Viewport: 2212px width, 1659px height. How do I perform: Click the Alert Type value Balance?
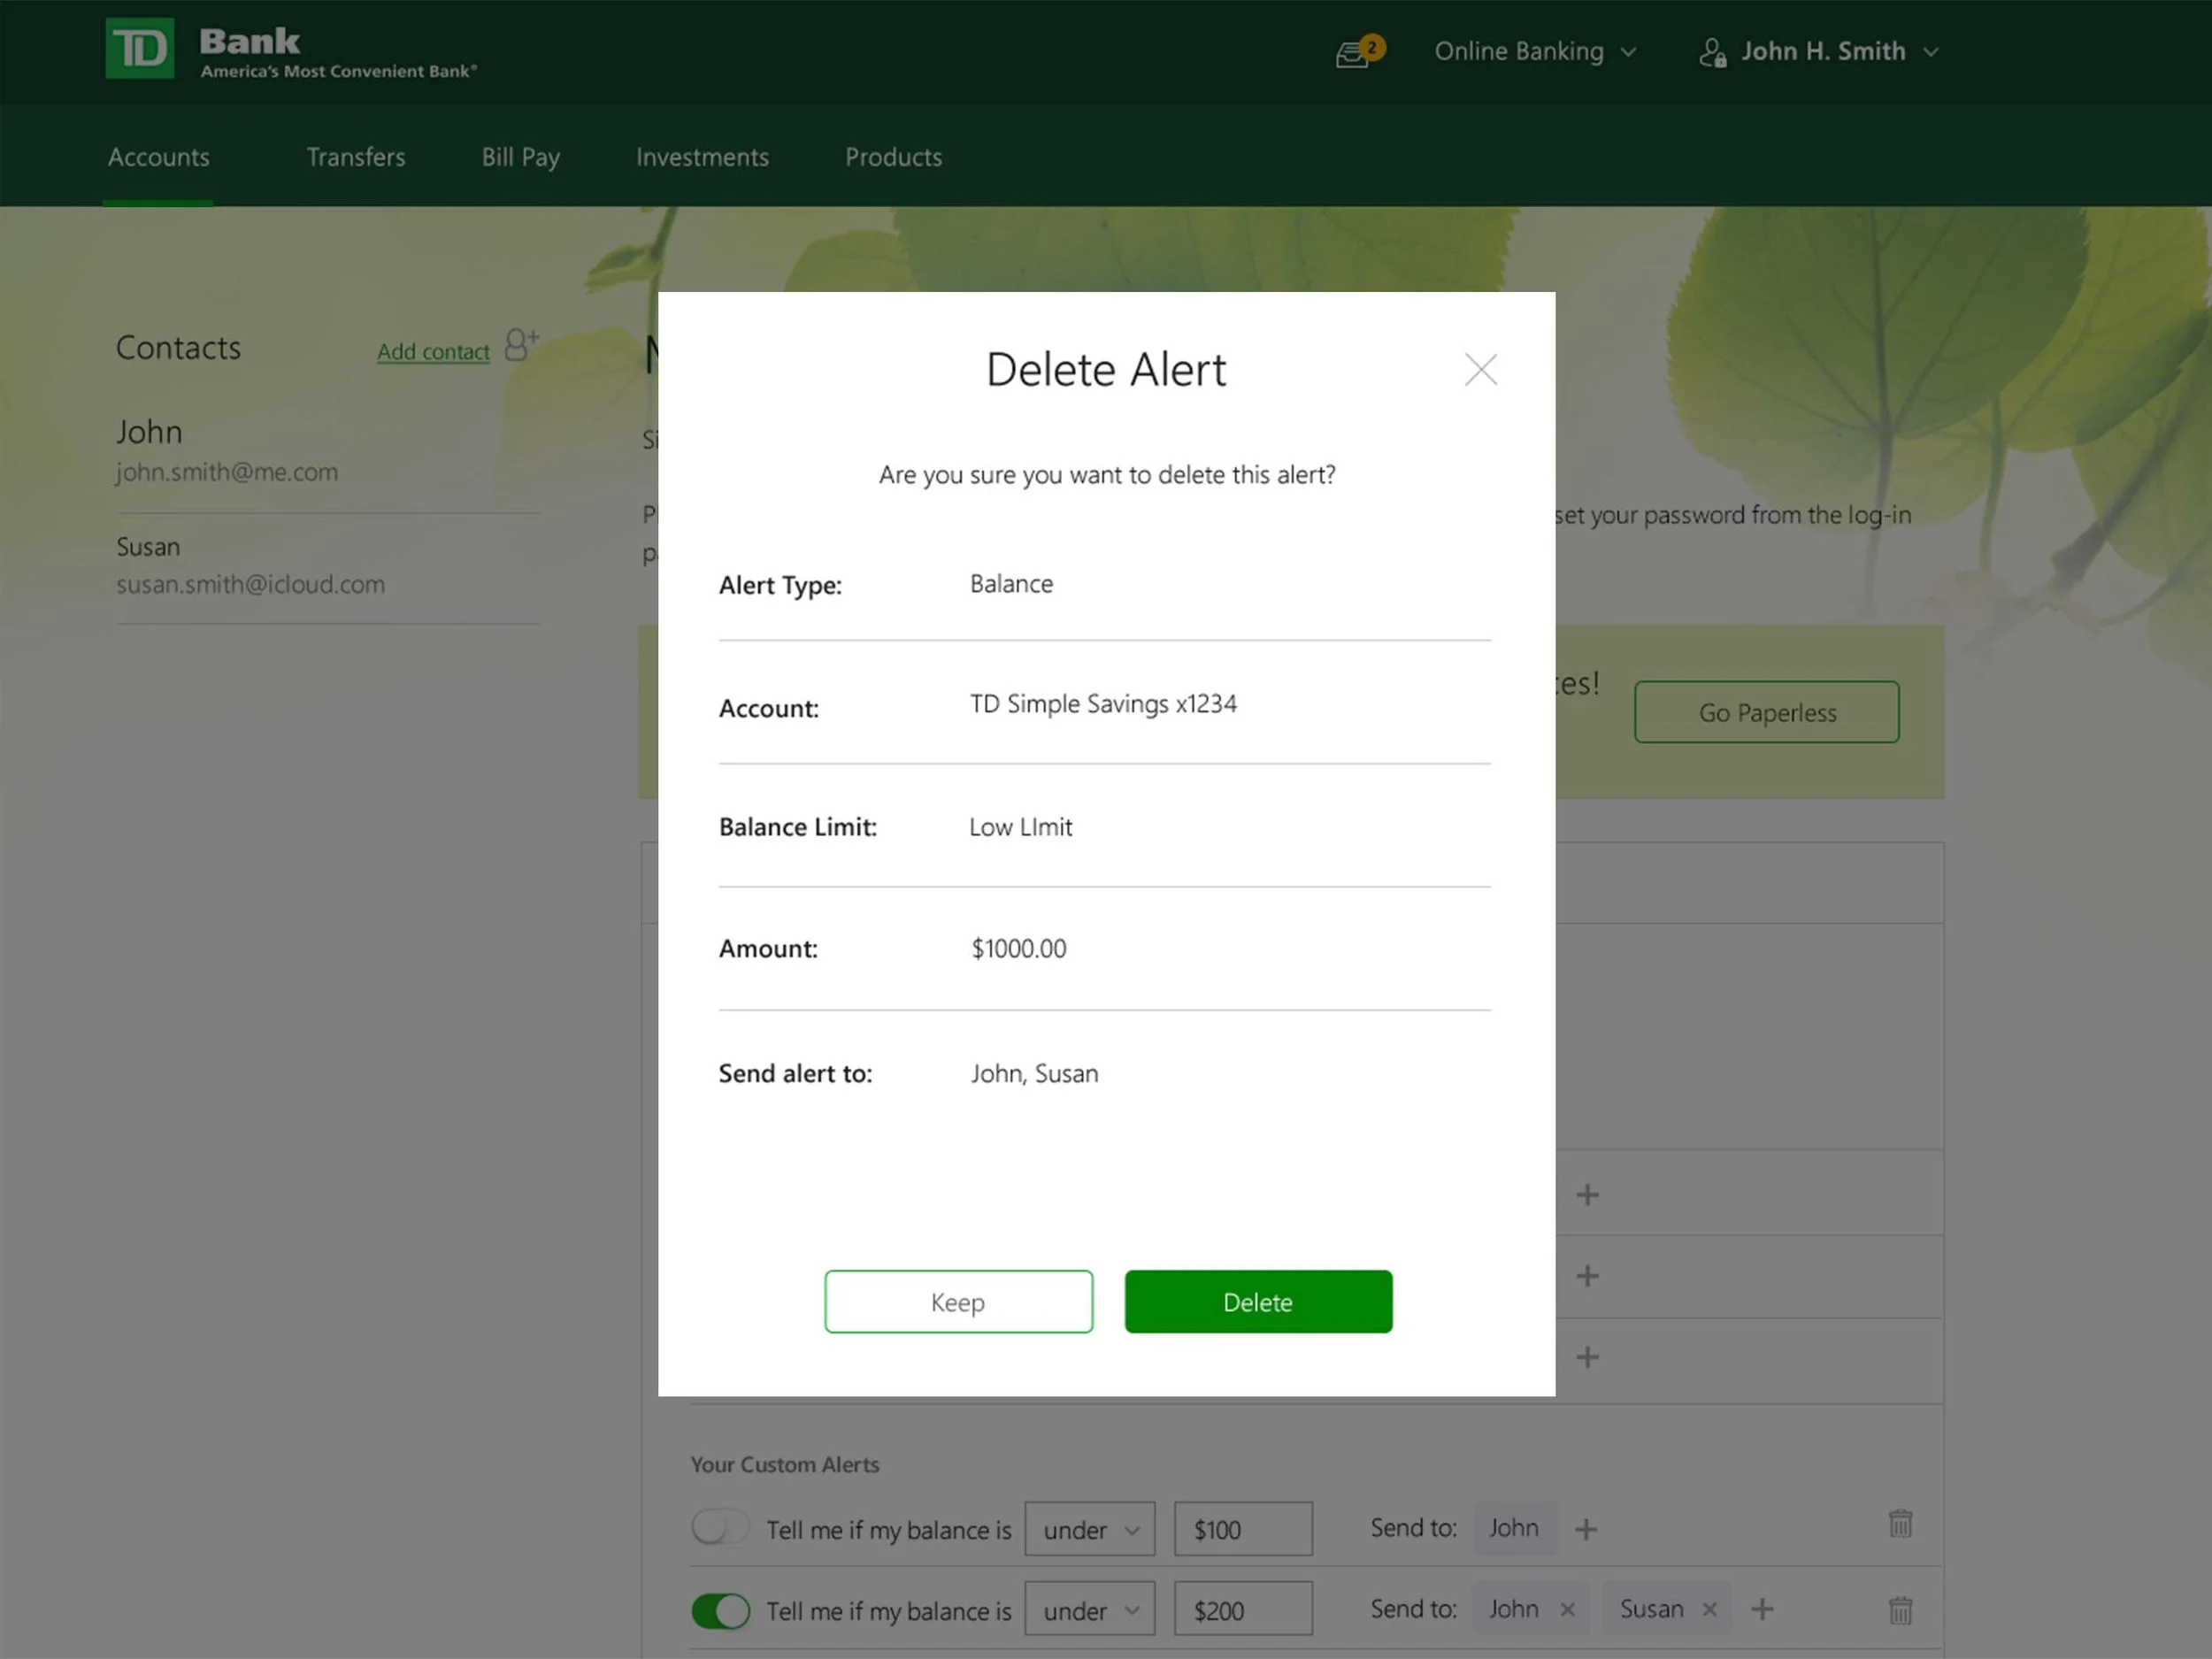1011,584
